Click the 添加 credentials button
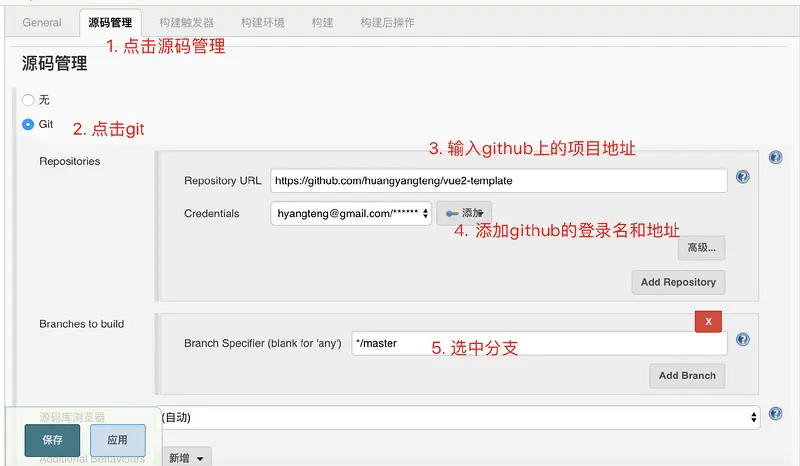 (464, 213)
